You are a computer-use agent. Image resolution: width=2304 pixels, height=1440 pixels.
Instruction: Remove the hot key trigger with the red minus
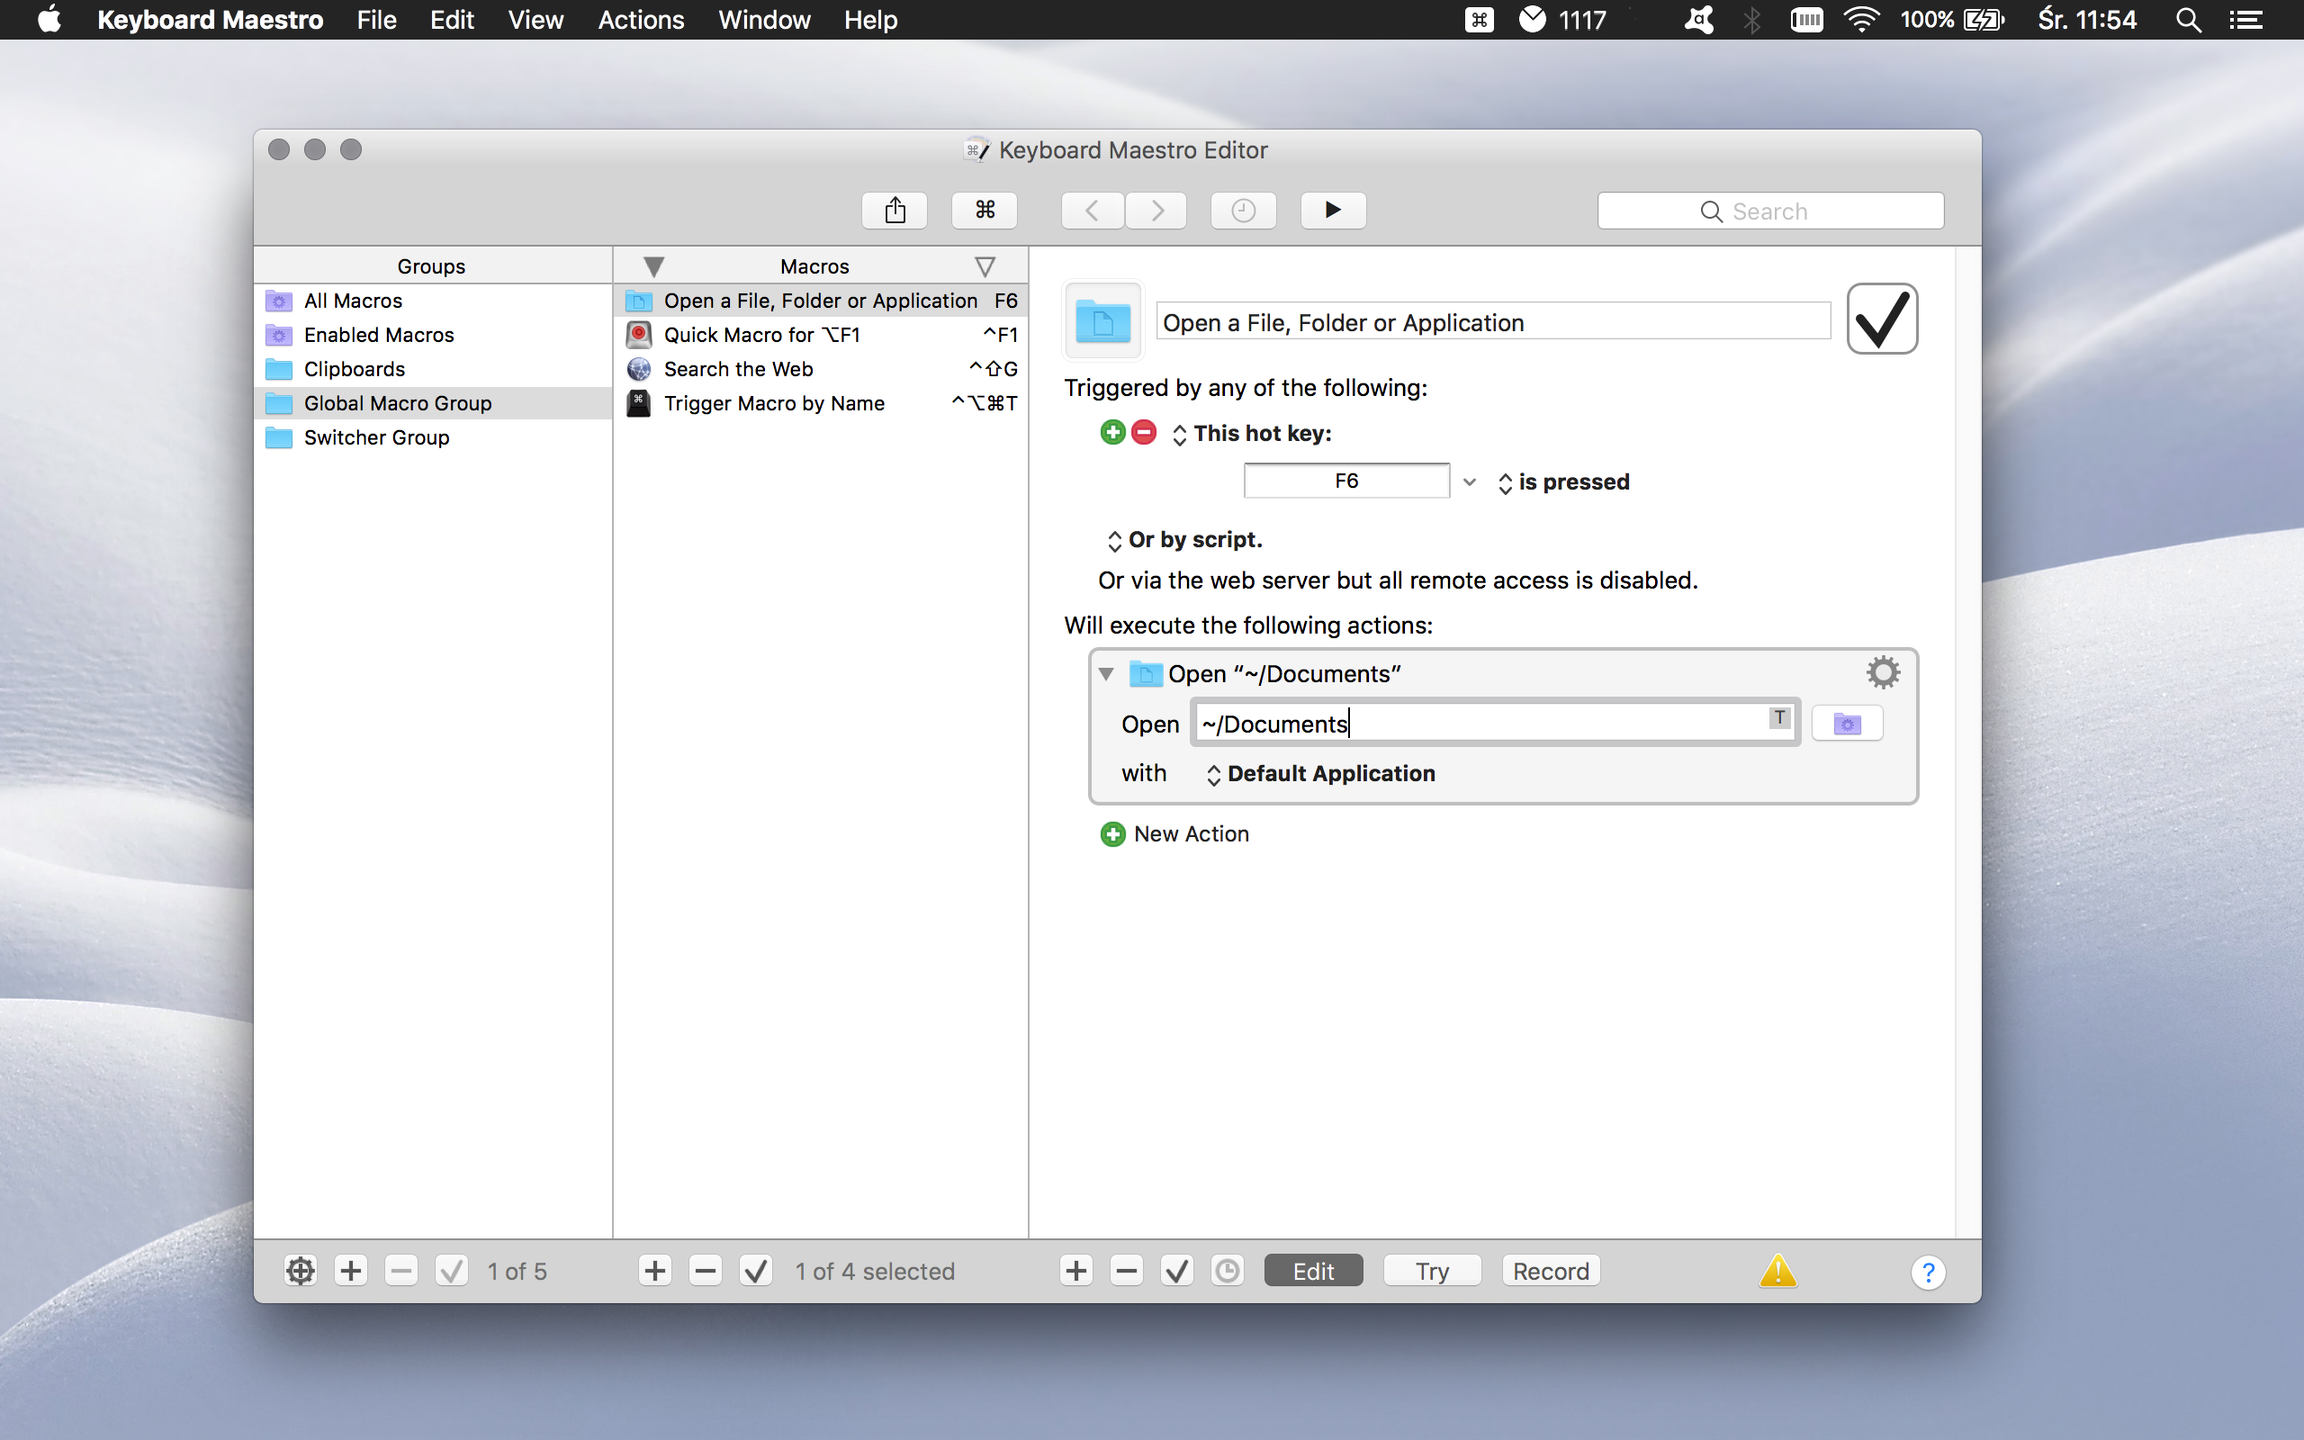[x=1144, y=433]
